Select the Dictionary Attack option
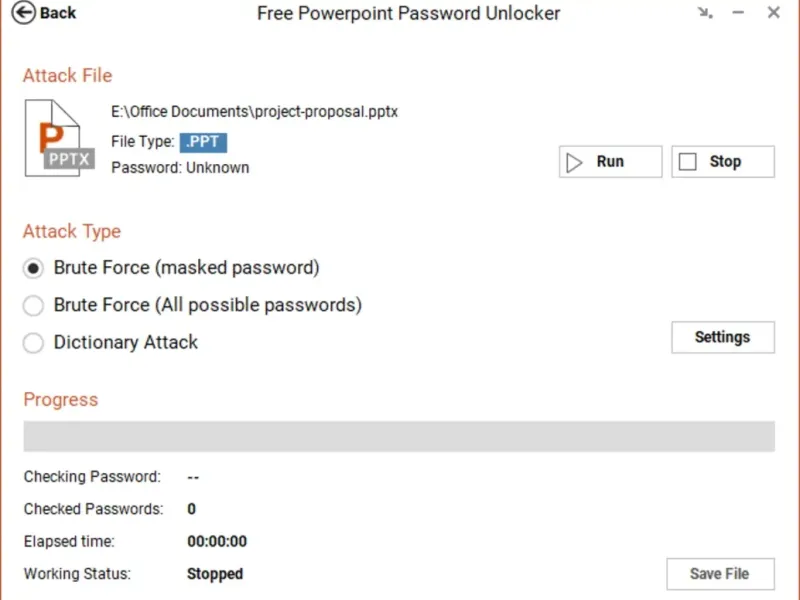The width and height of the screenshot is (800, 600). pyautogui.click(x=34, y=342)
